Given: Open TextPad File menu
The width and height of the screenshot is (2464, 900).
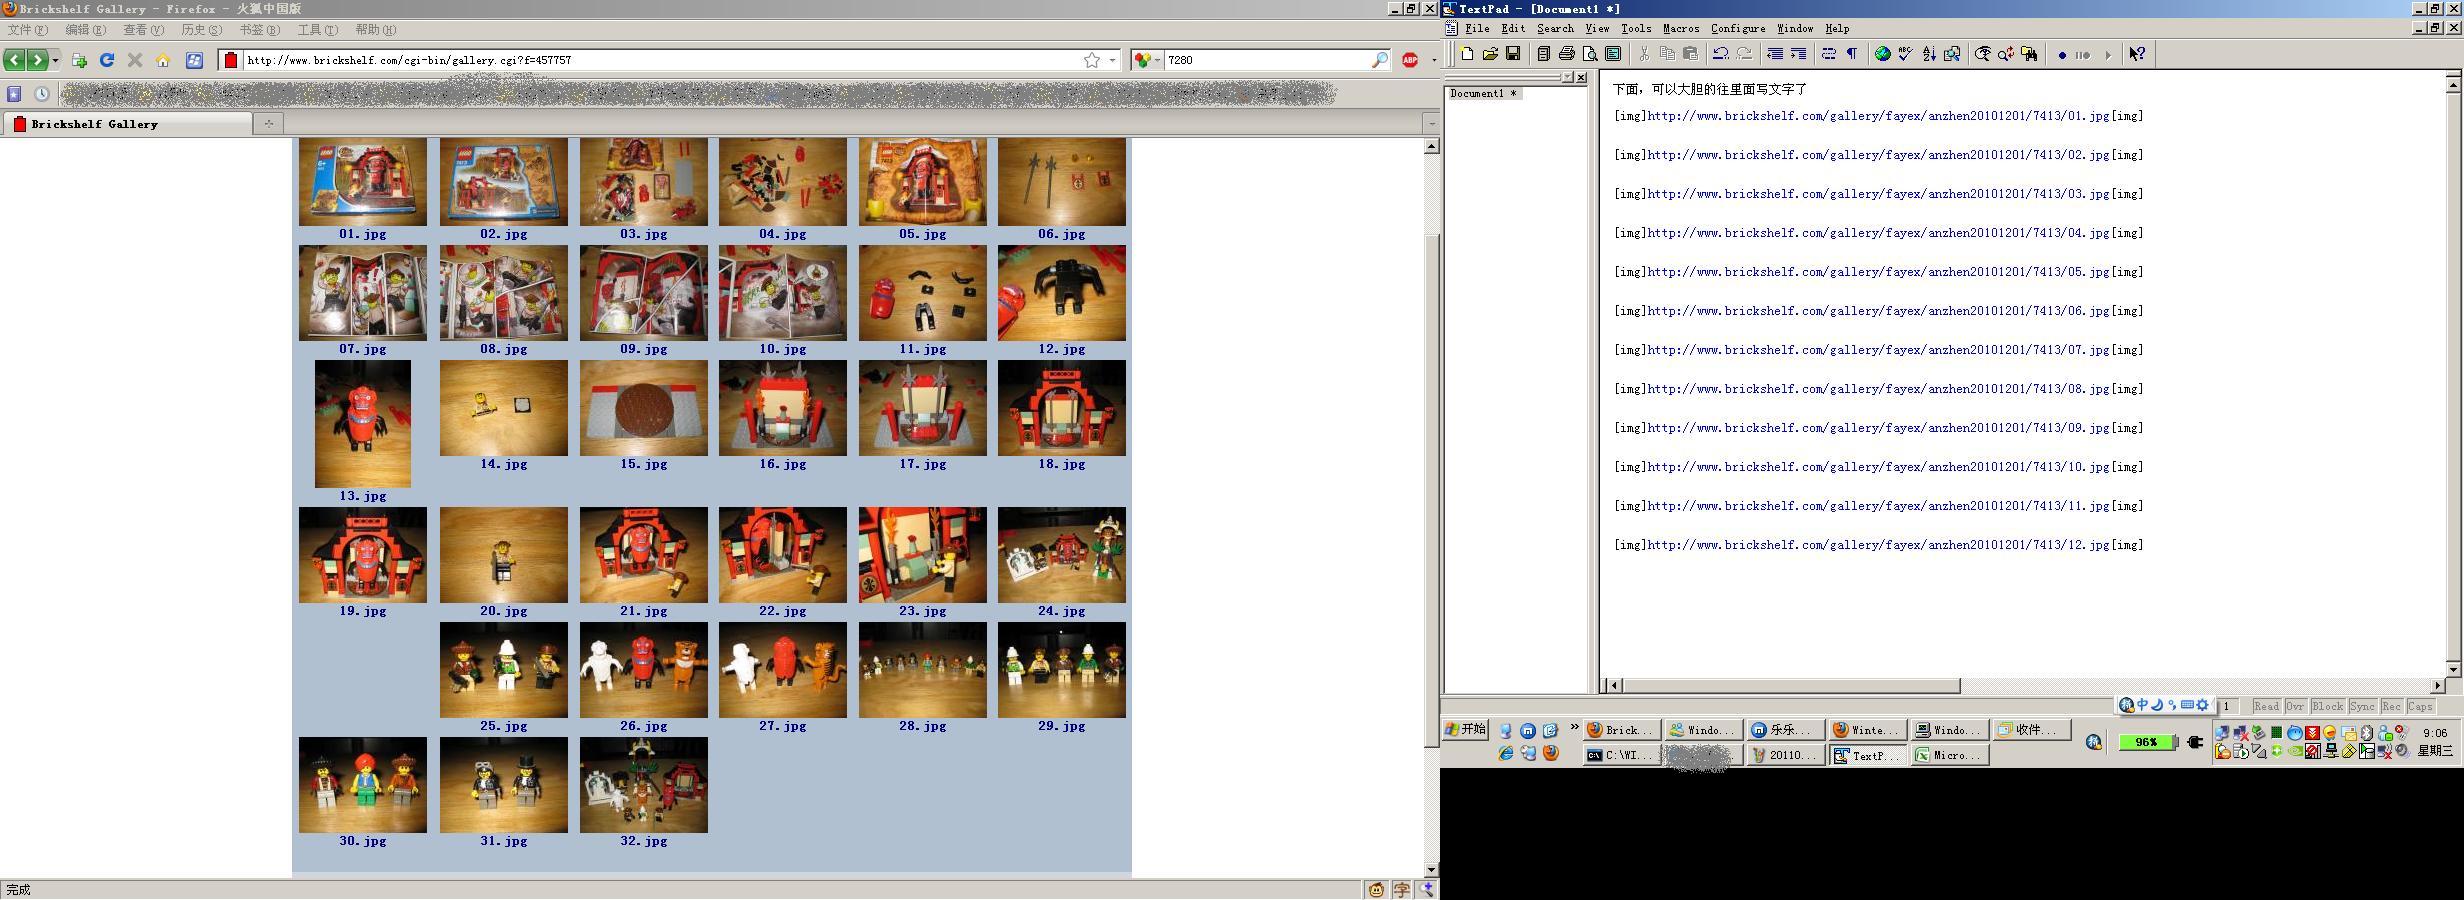Looking at the screenshot, I should click(1477, 28).
